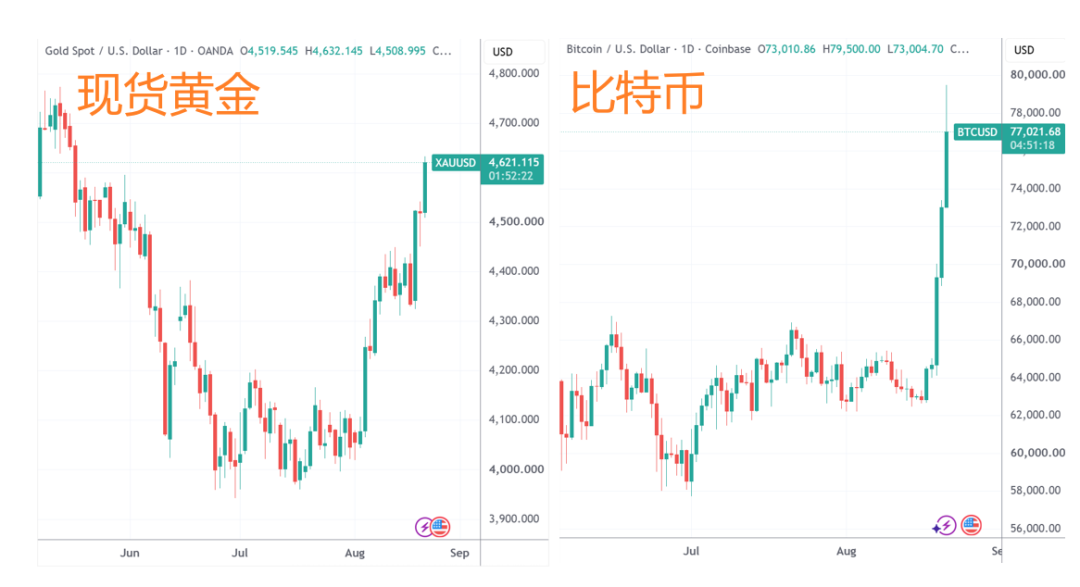Select the Sep marker on gold time axis
This screenshot has width=1080, height=587.
[459, 553]
